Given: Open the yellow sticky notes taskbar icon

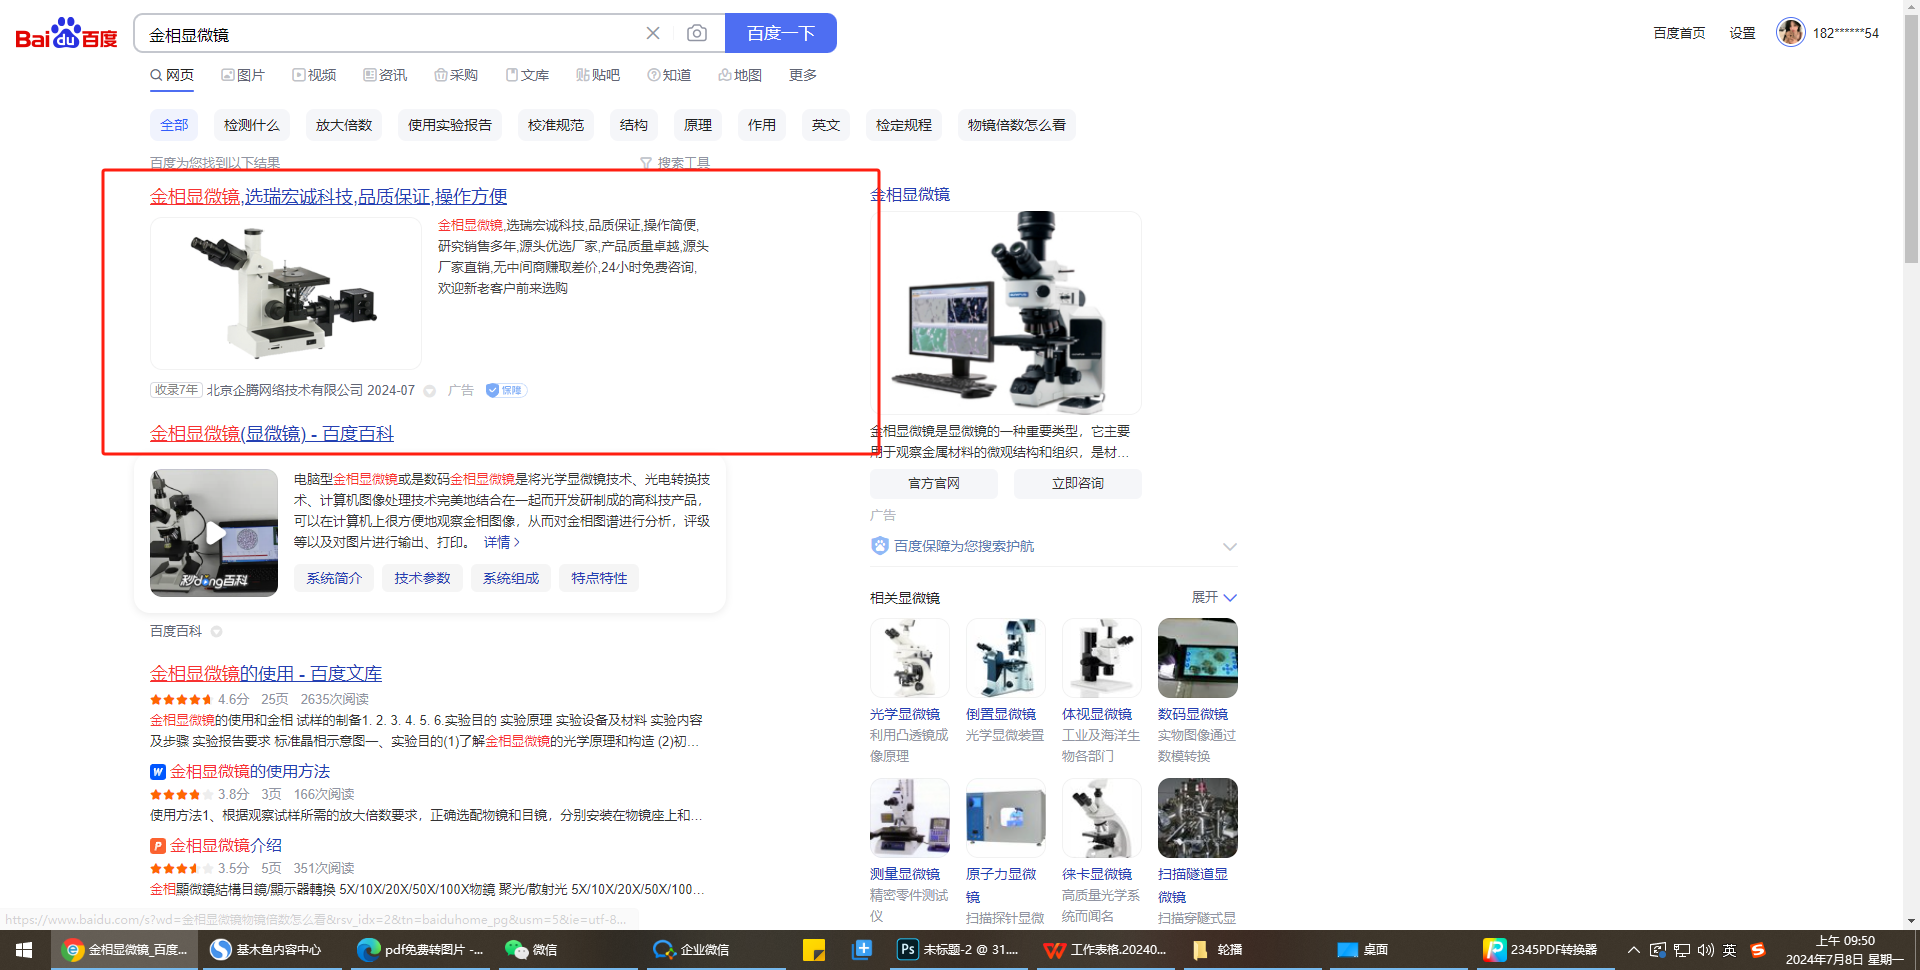Looking at the screenshot, I should click(x=814, y=950).
